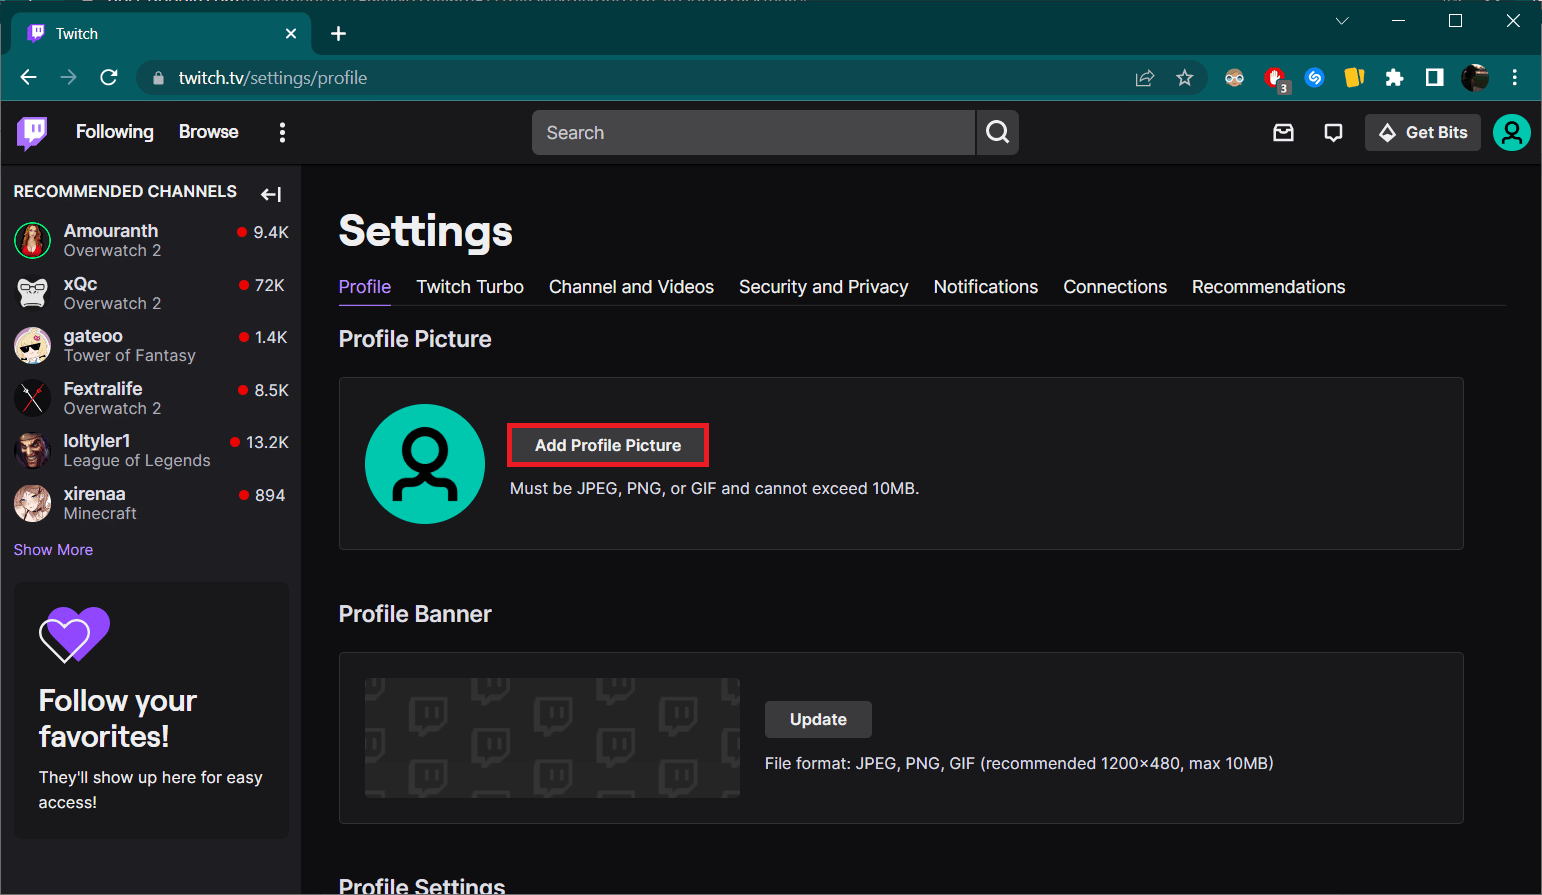Go back with browser back arrow
This screenshot has width=1542, height=895.
[28, 77]
